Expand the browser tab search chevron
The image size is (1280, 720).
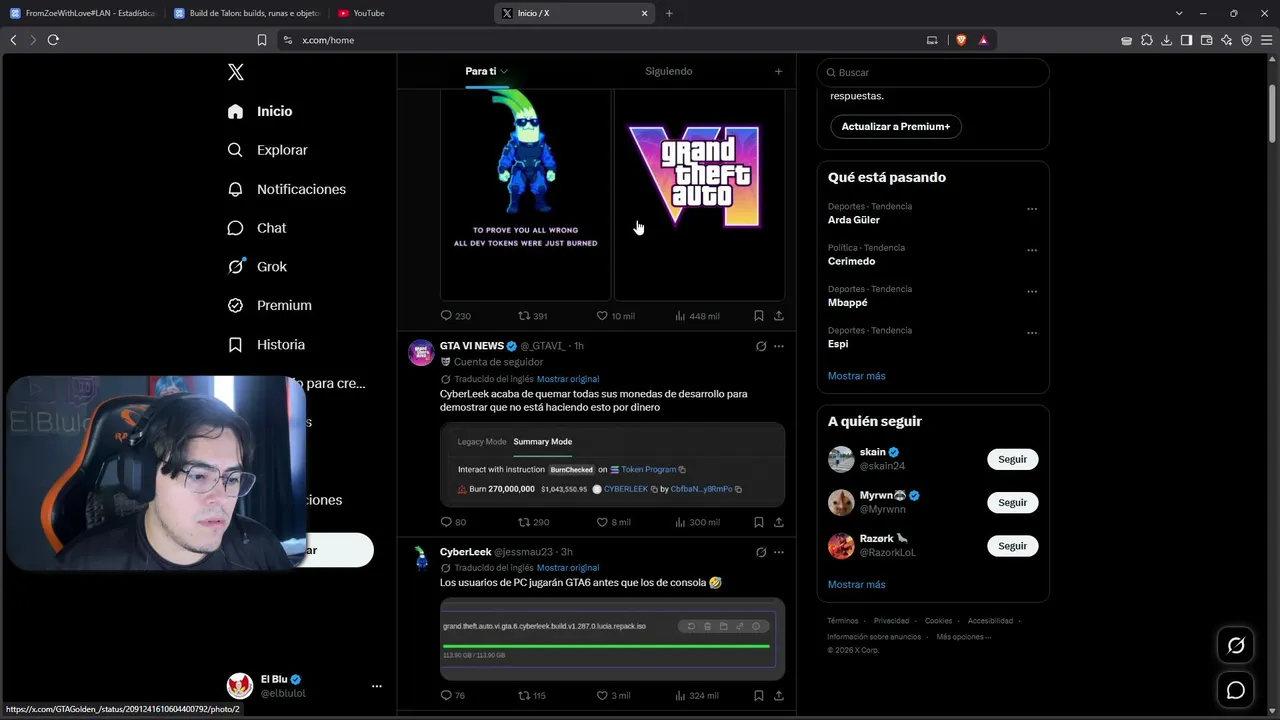point(1179,13)
